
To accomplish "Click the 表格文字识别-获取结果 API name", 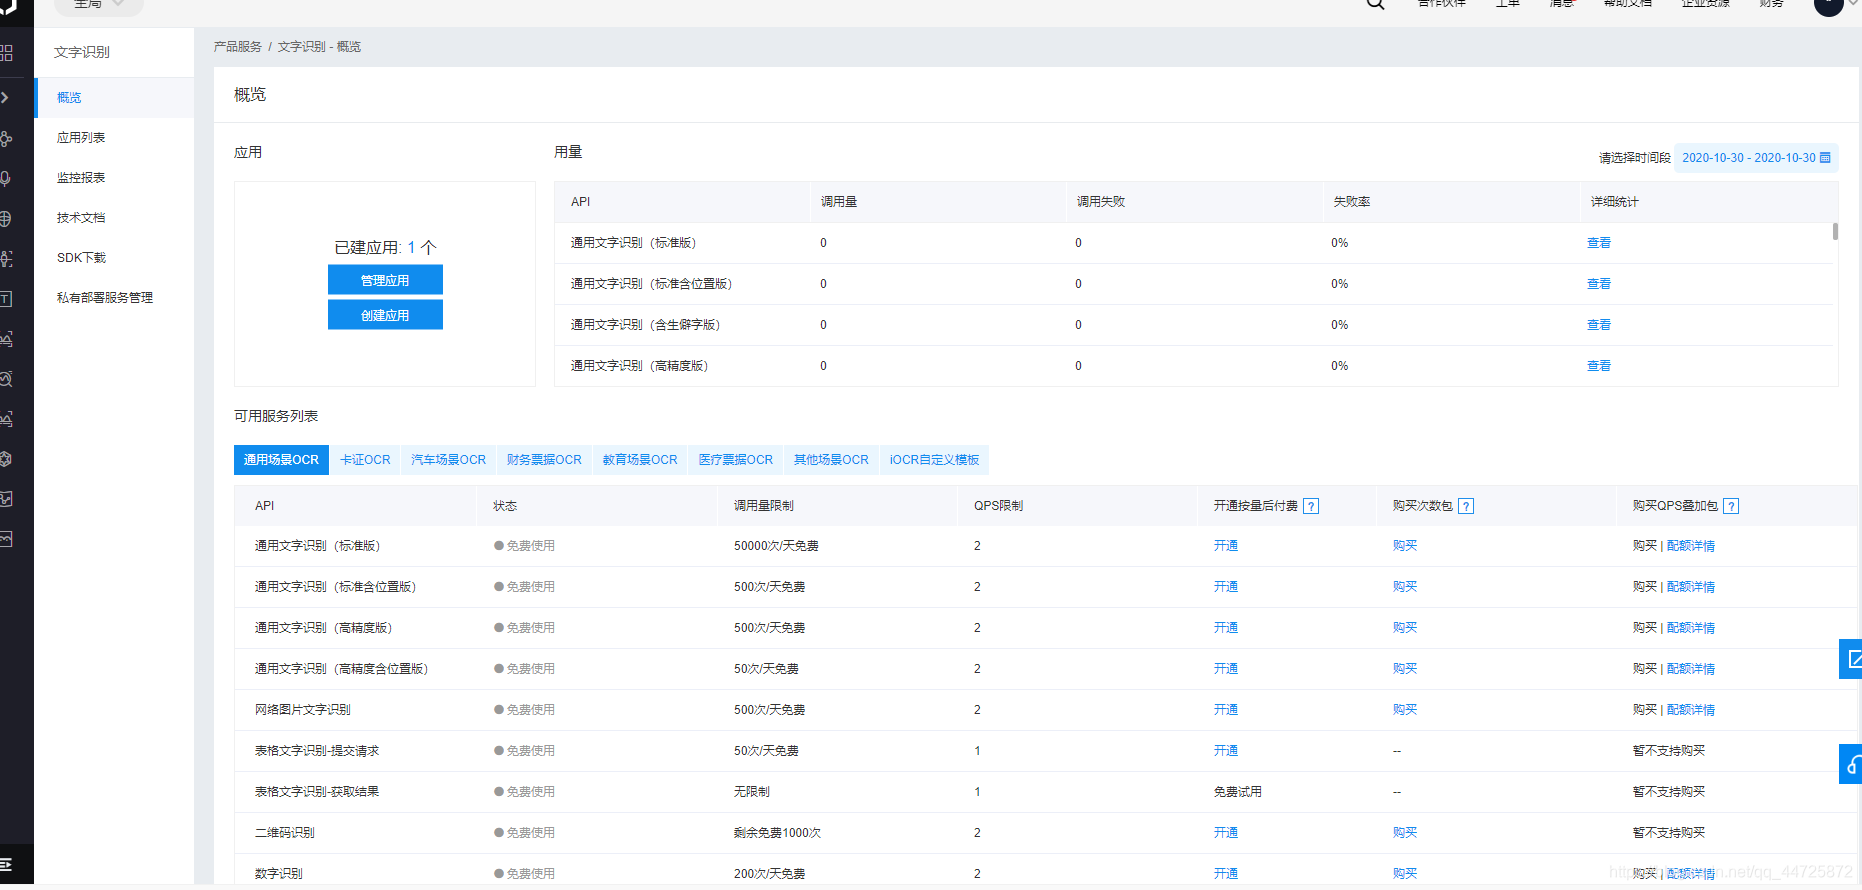I will coord(317,792).
